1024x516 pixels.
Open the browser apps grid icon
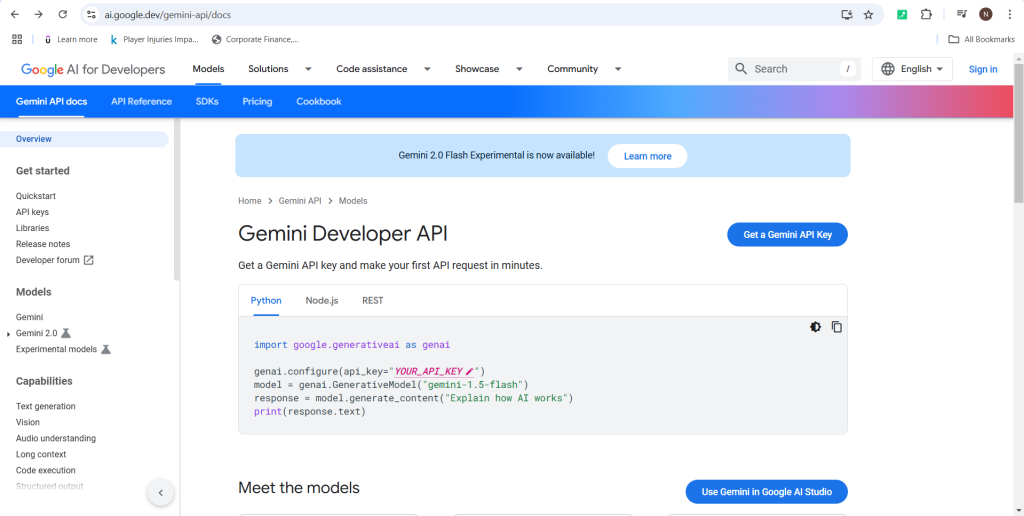coord(17,39)
